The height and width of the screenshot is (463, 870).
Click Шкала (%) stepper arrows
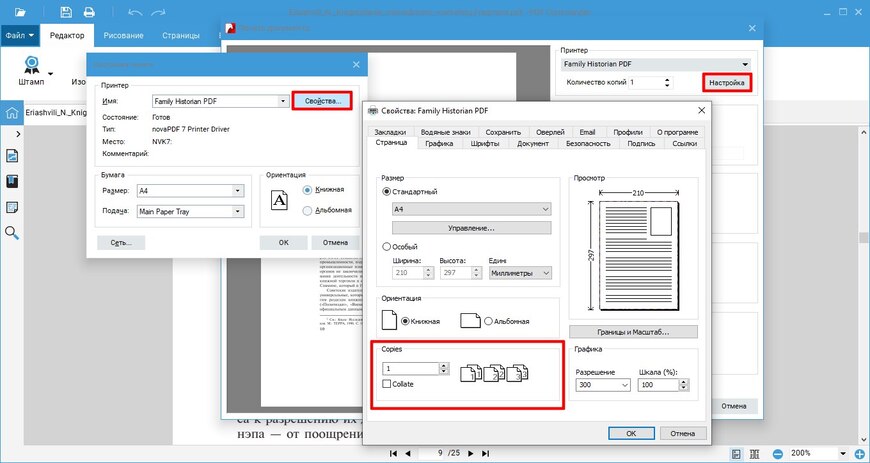pyautogui.click(x=684, y=385)
